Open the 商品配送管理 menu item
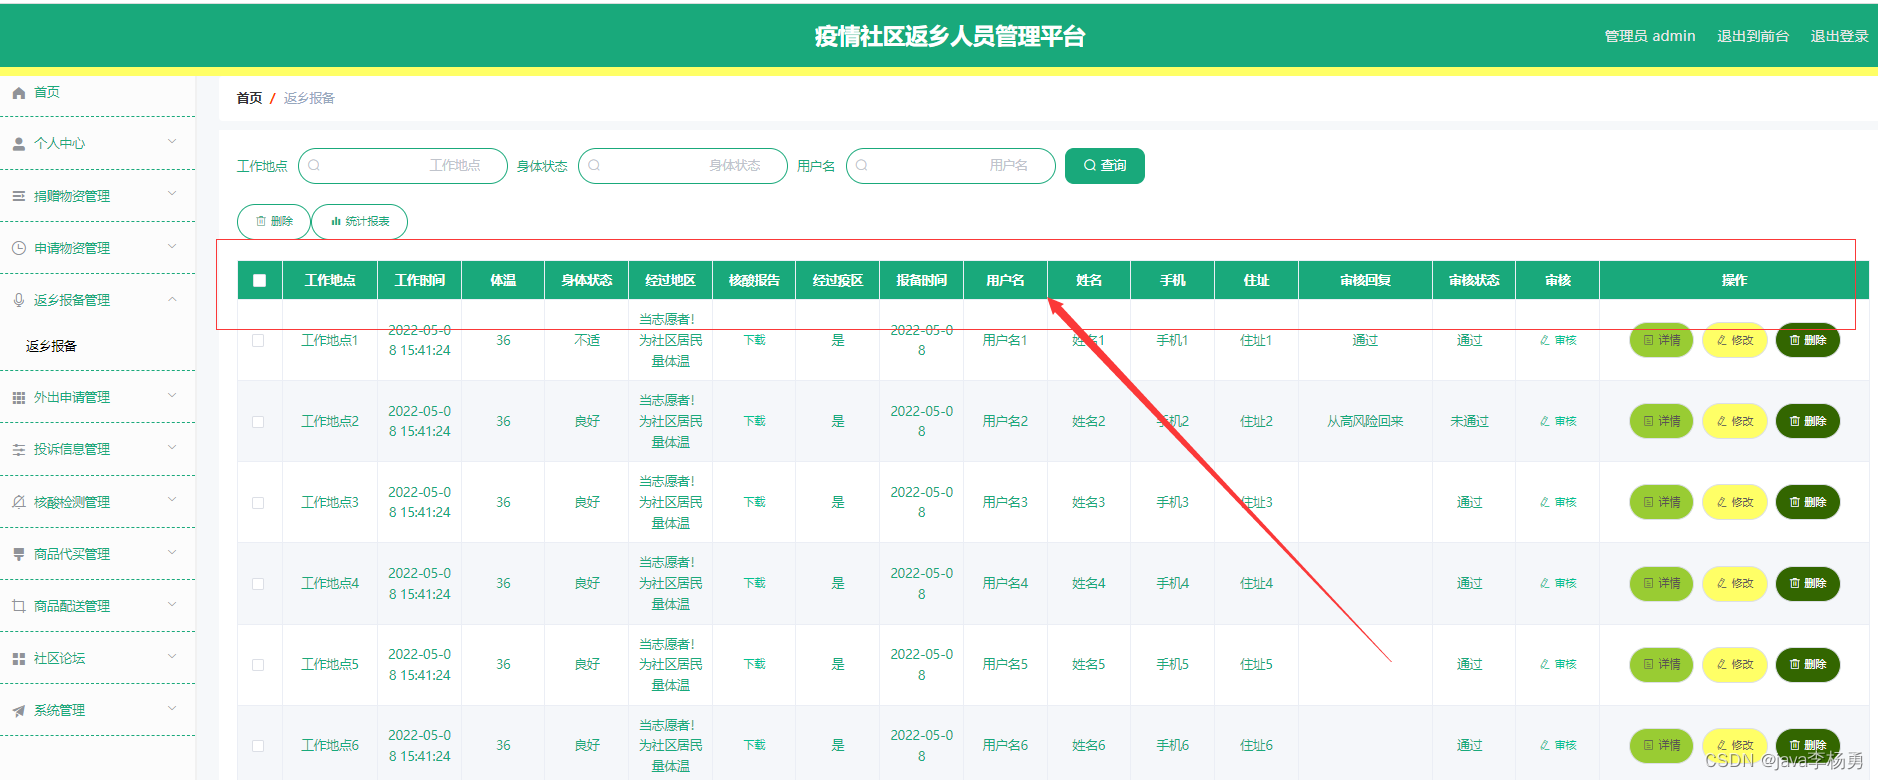Image resolution: width=1878 pixels, height=780 pixels. click(x=97, y=606)
